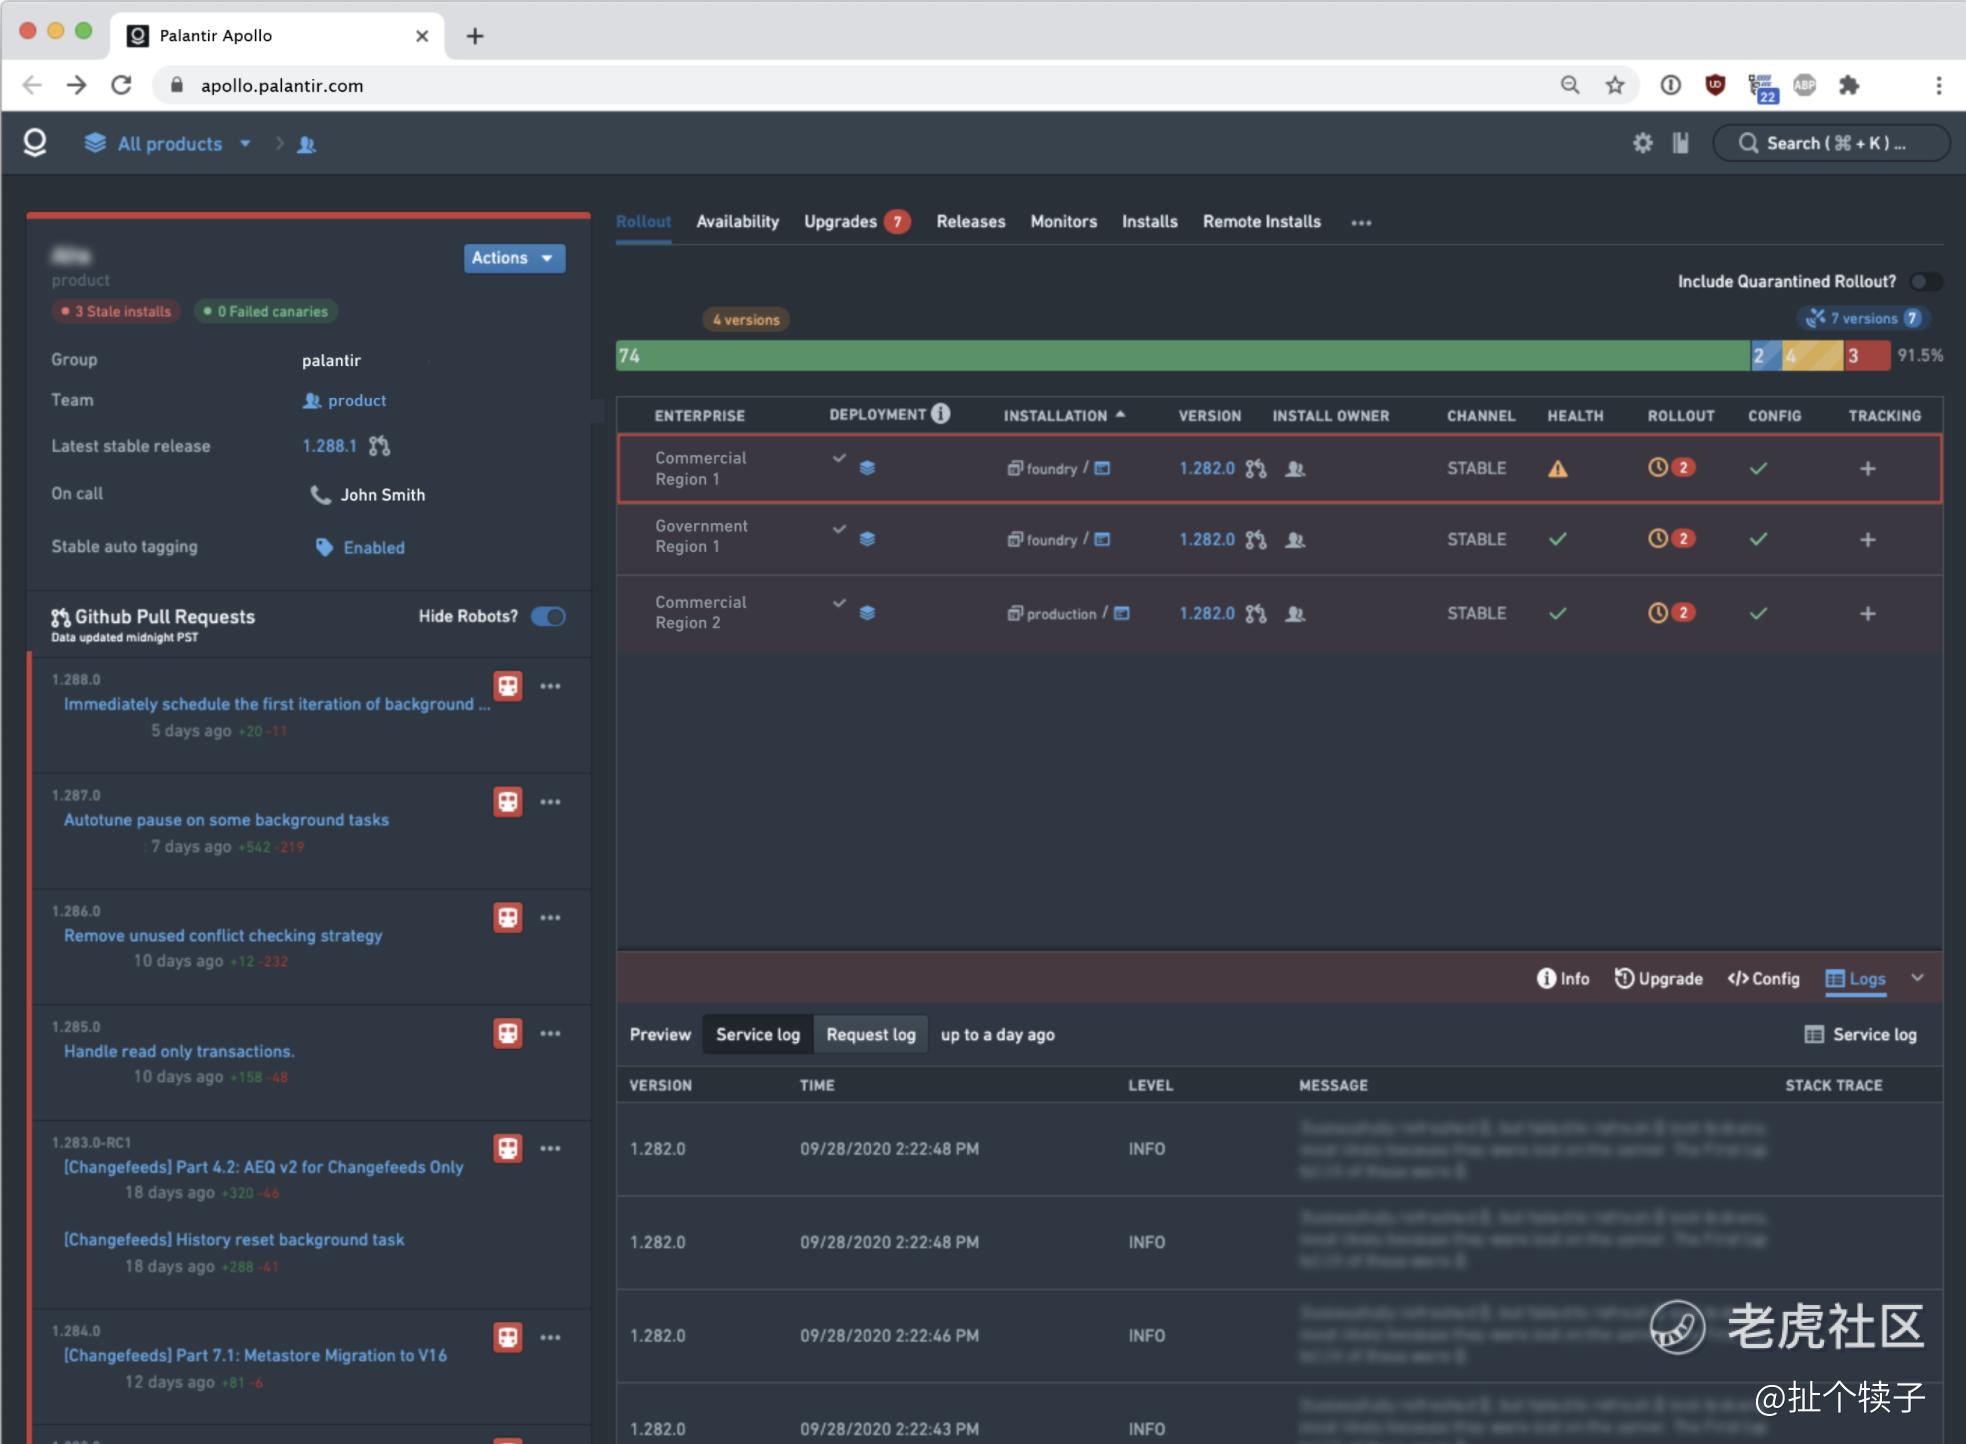Collapse the details panel chevron
Image resolution: width=1966 pixels, height=1444 pixels.
pyautogui.click(x=1917, y=978)
